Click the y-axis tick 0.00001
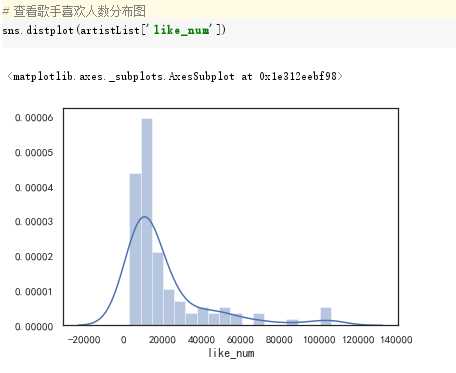The width and height of the screenshot is (456, 373). (34, 292)
